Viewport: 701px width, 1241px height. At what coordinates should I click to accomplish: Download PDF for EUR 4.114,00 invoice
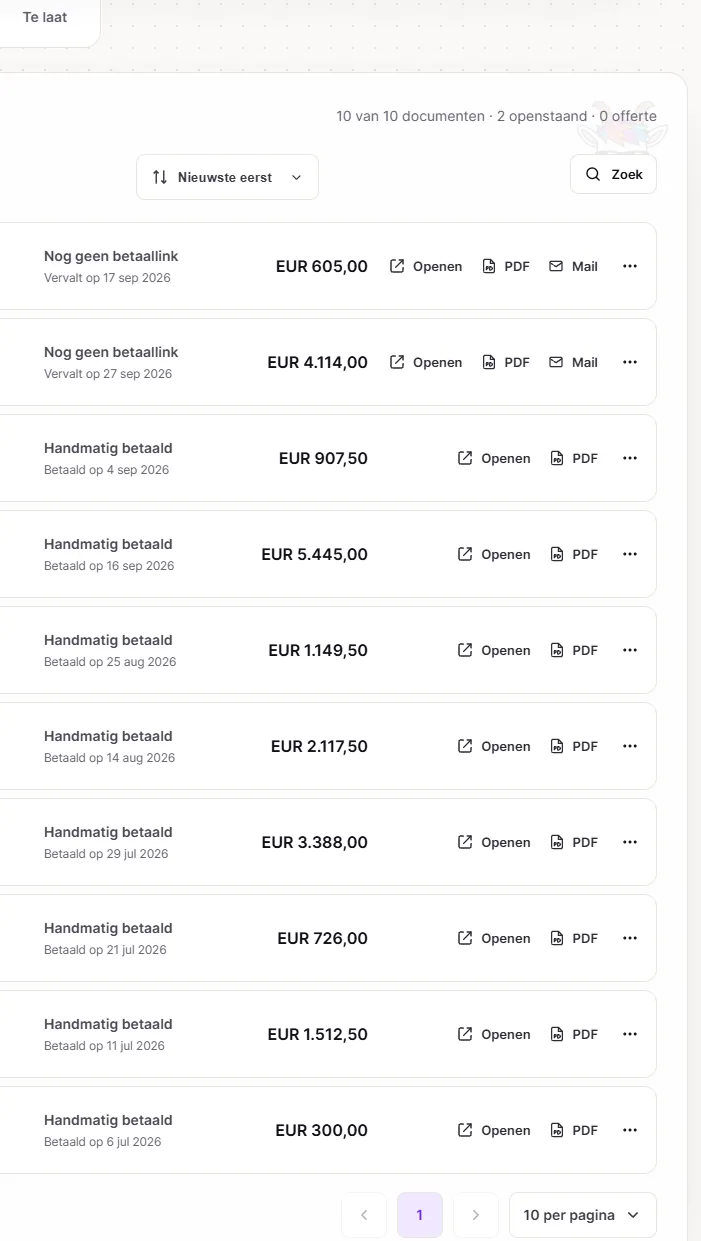(506, 362)
